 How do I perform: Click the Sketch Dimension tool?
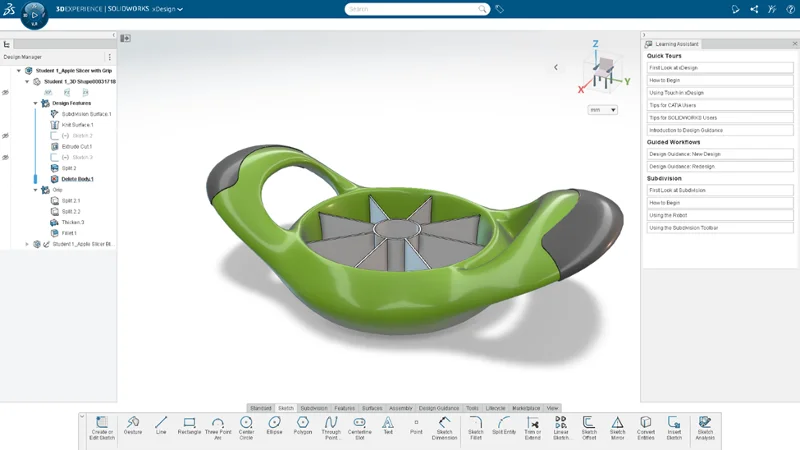point(445,426)
